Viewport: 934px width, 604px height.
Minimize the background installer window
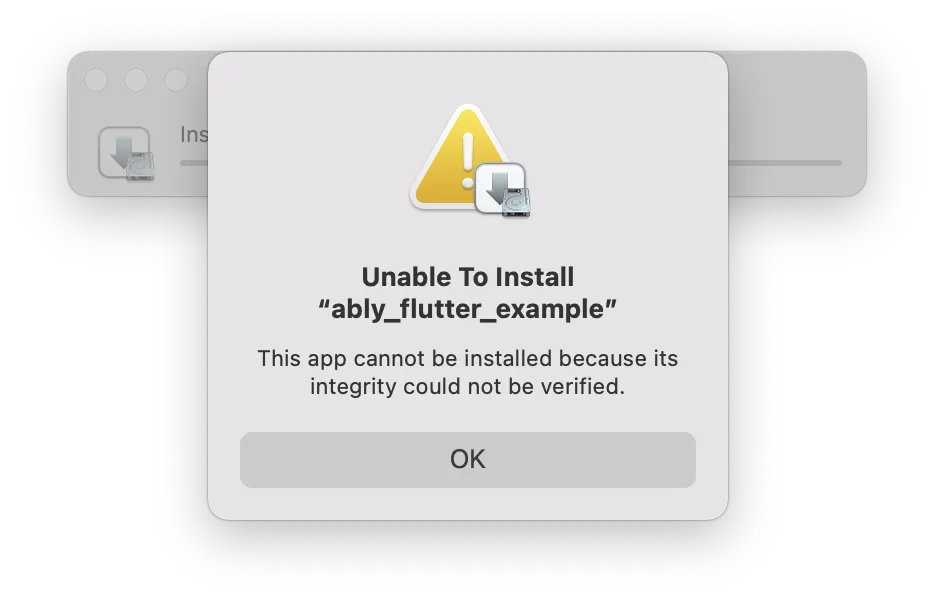point(136,80)
